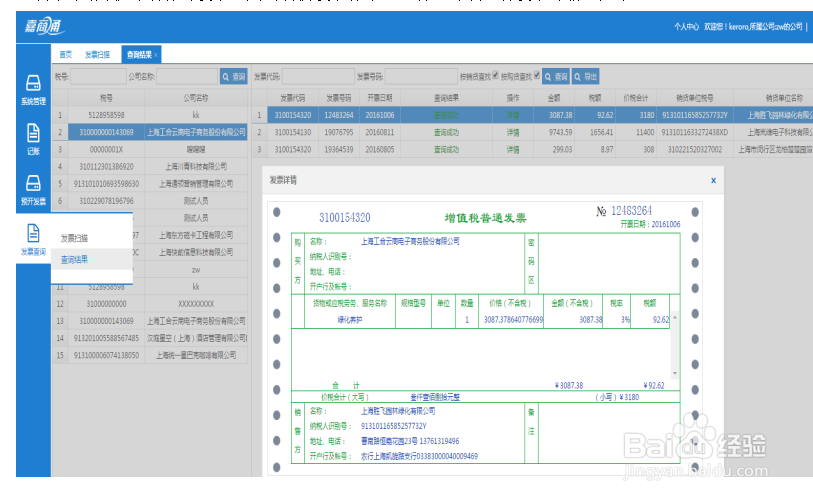The height and width of the screenshot is (500, 813).
Task: Click the 查询结果 column header
Action: click(x=446, y=98)
